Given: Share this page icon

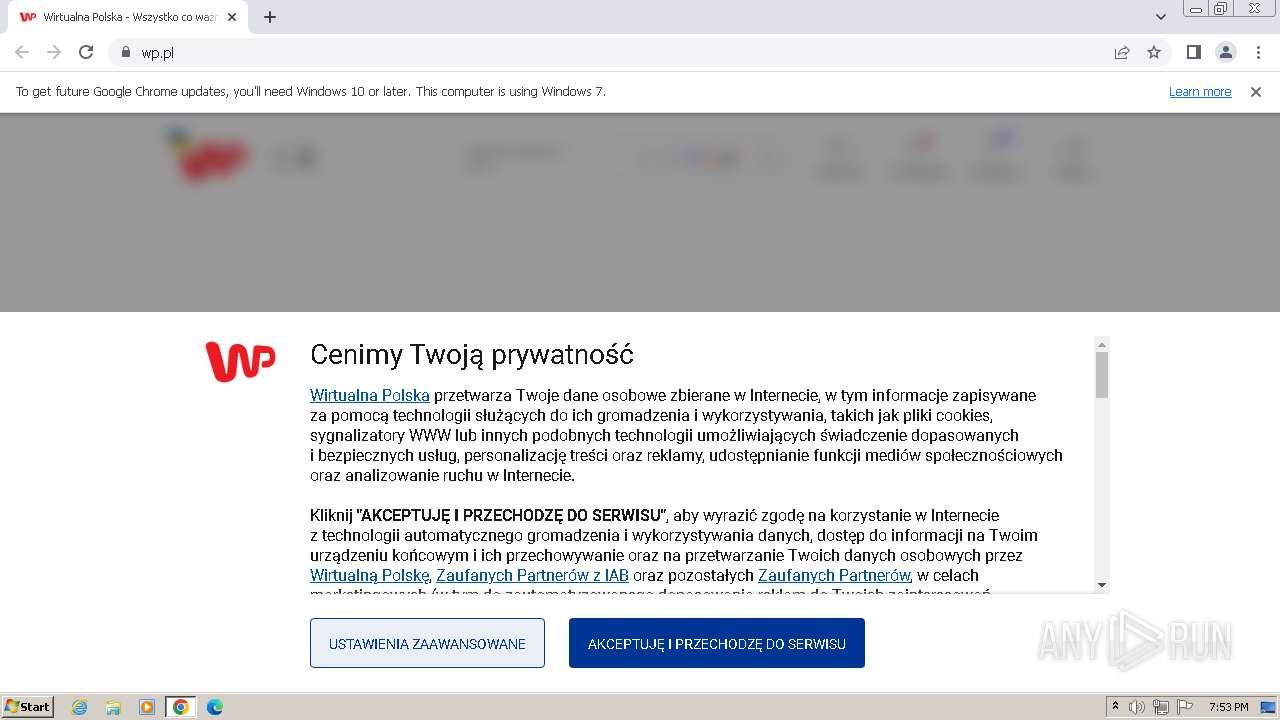Looking at the screenshot, I should pos(1122,52).
